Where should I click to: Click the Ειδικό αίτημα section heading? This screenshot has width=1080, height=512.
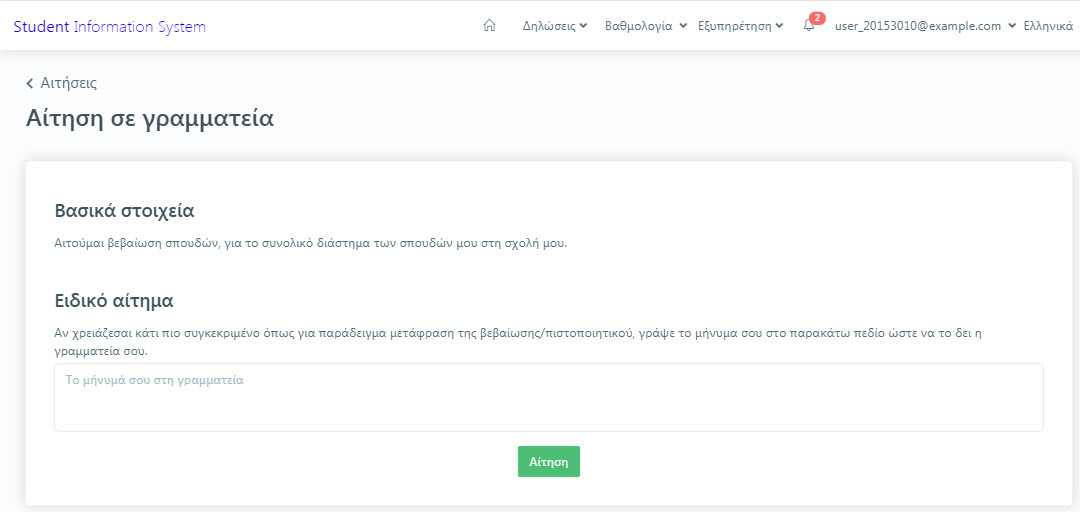pyautogui.click(x=114, y=301)
